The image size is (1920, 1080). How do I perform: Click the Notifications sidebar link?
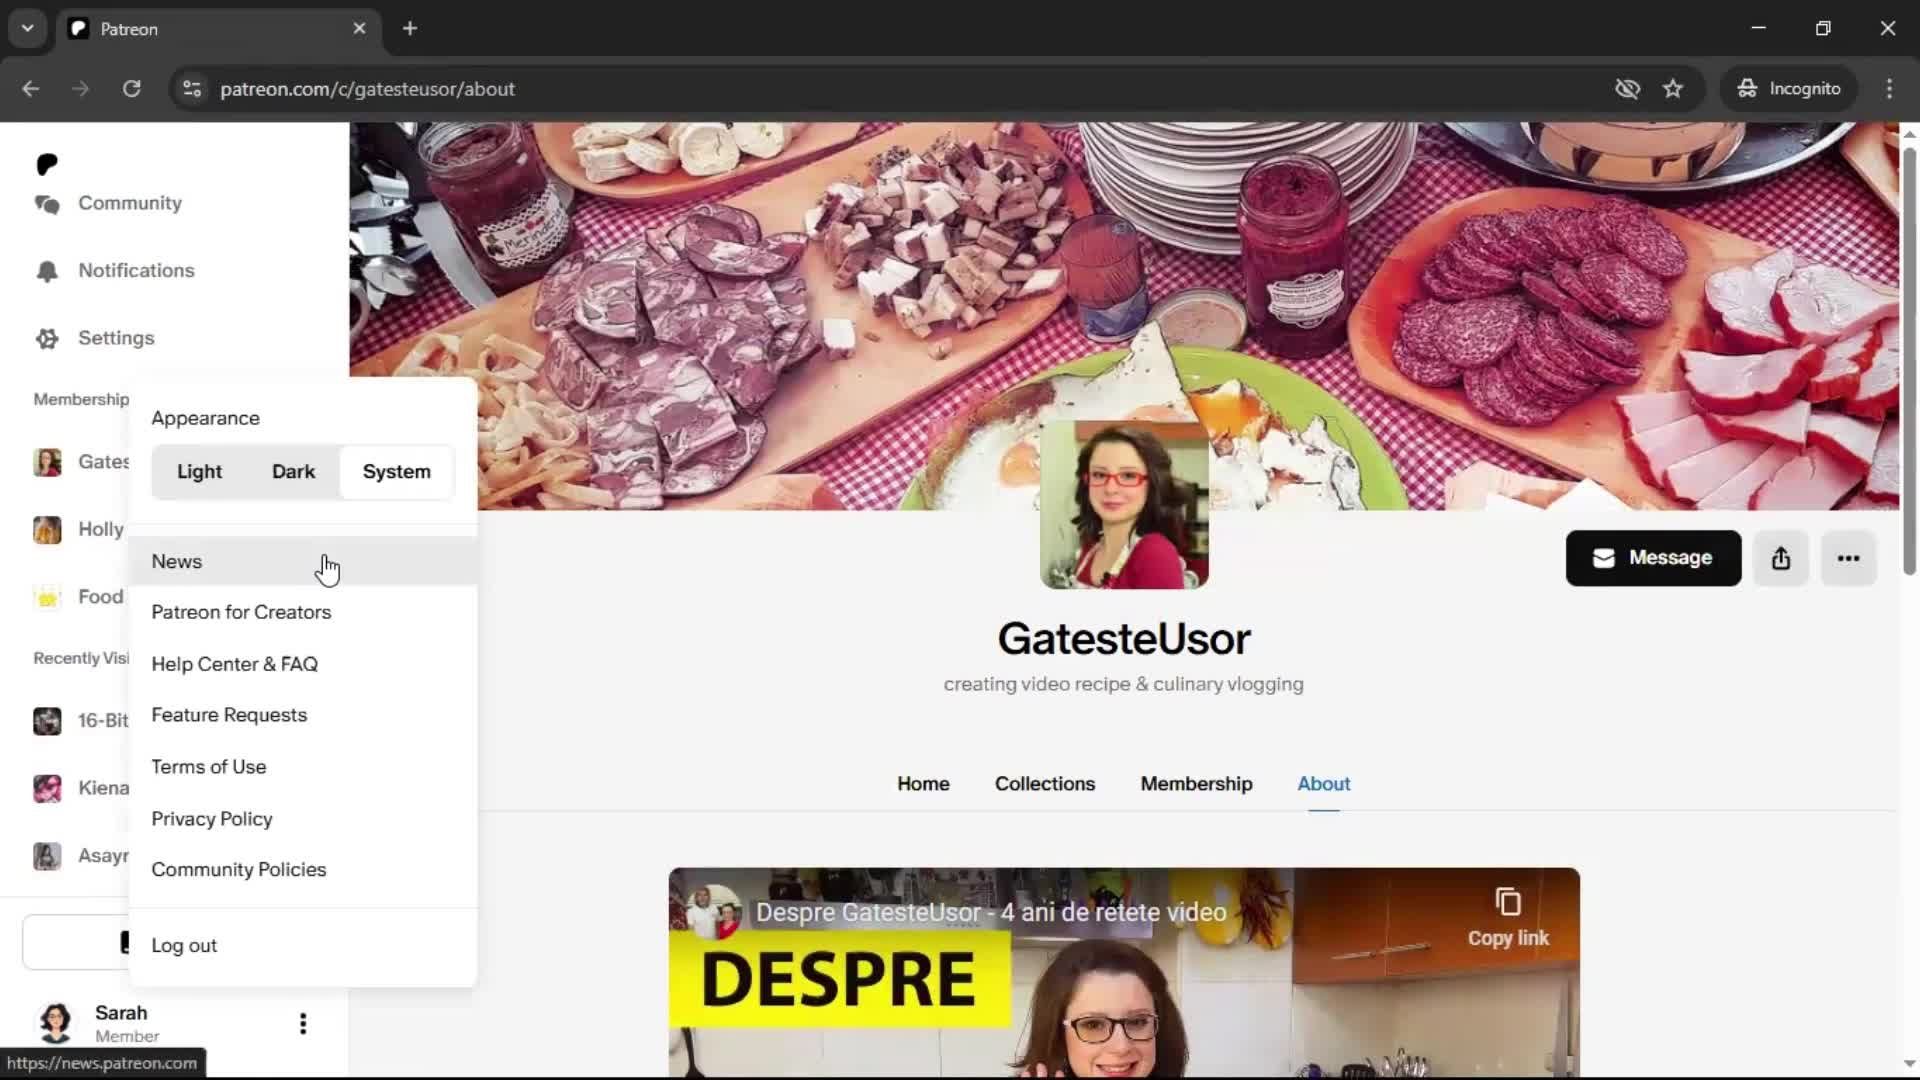136,271
